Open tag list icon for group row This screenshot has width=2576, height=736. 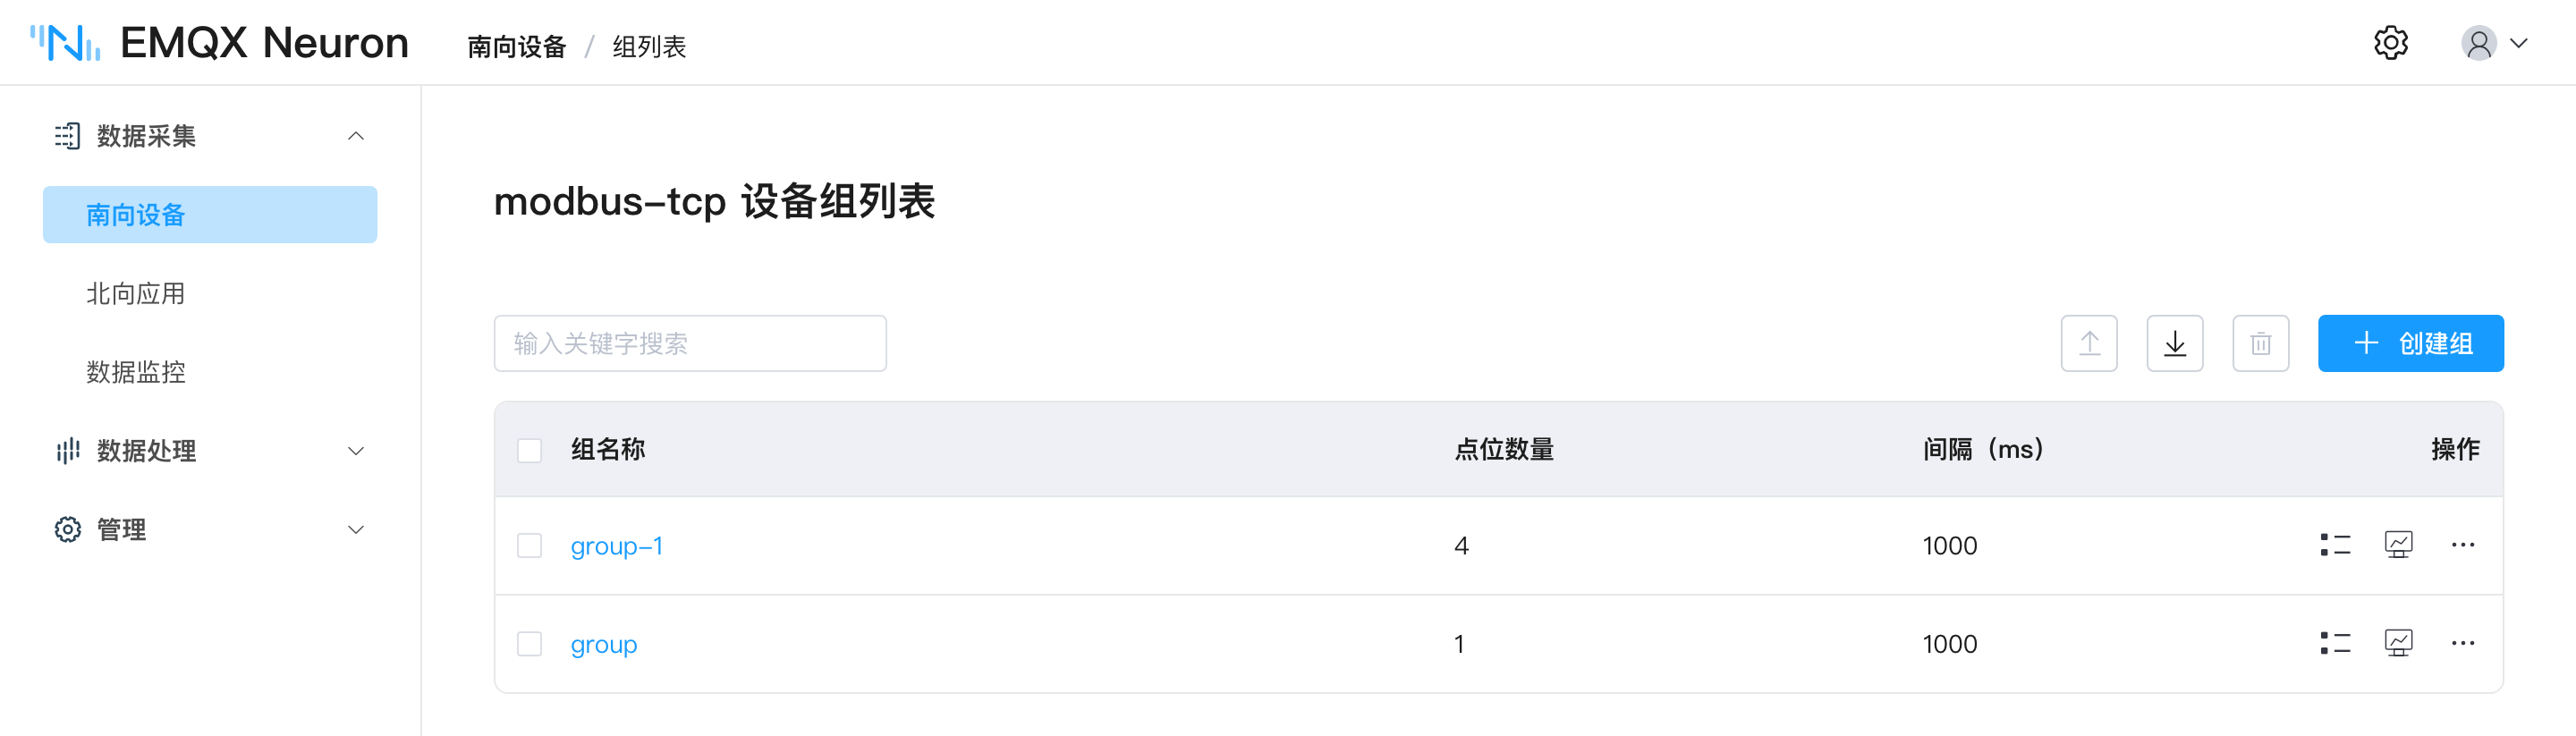pyautogui.click(x=2335, y=643)
